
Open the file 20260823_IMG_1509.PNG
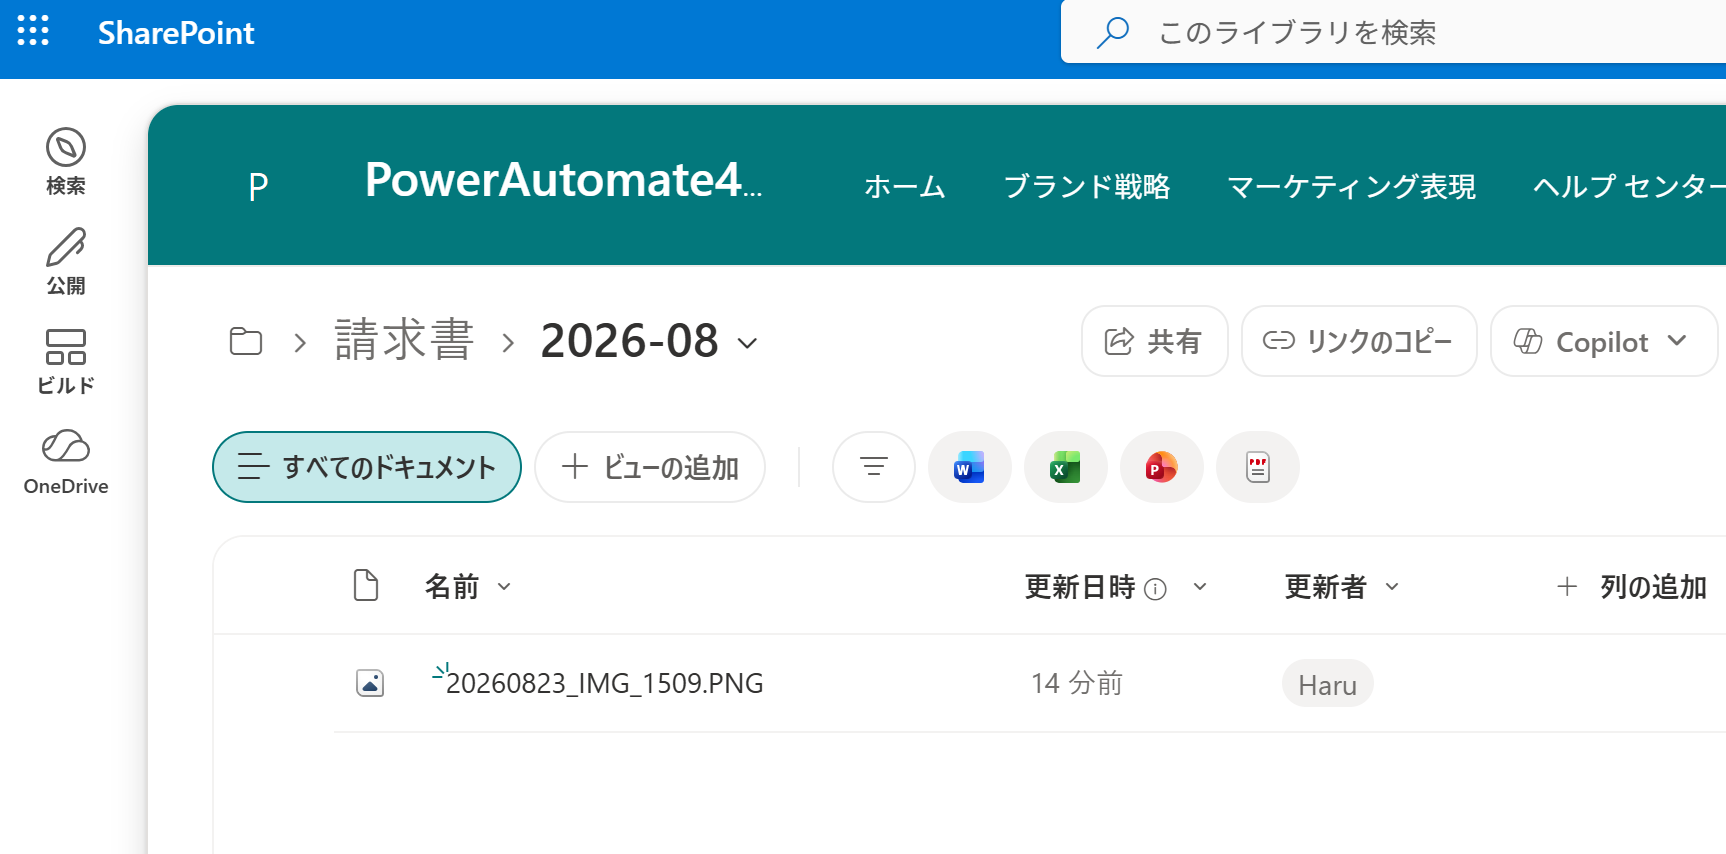605,683
